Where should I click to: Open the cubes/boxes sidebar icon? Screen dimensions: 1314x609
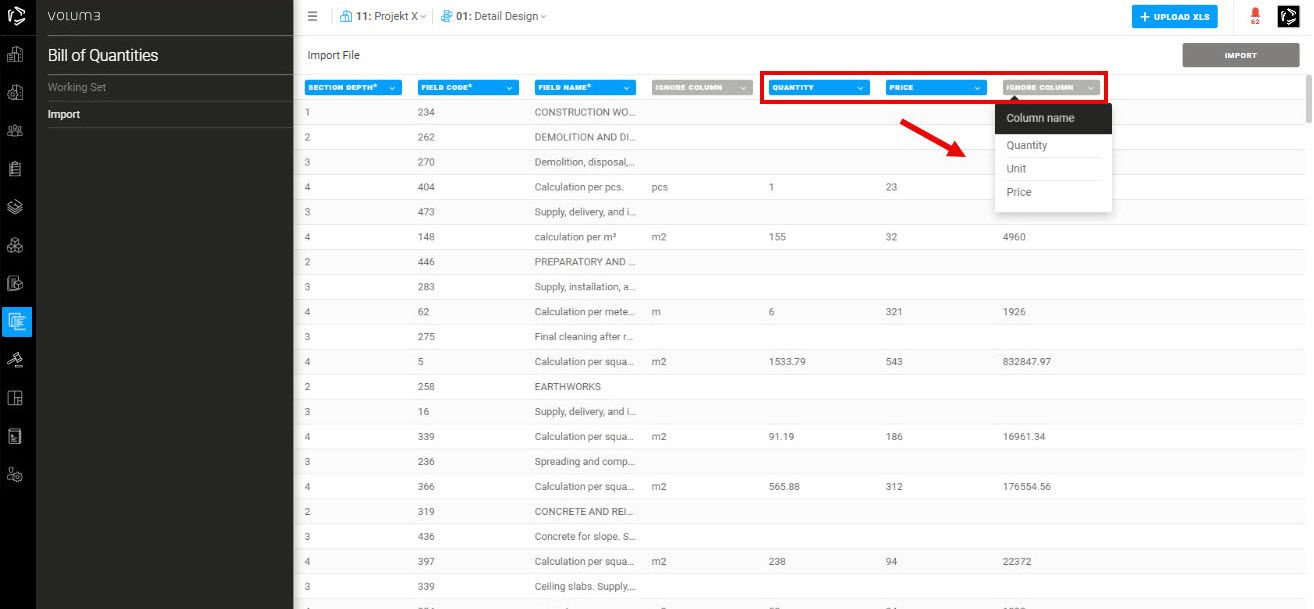15,245
